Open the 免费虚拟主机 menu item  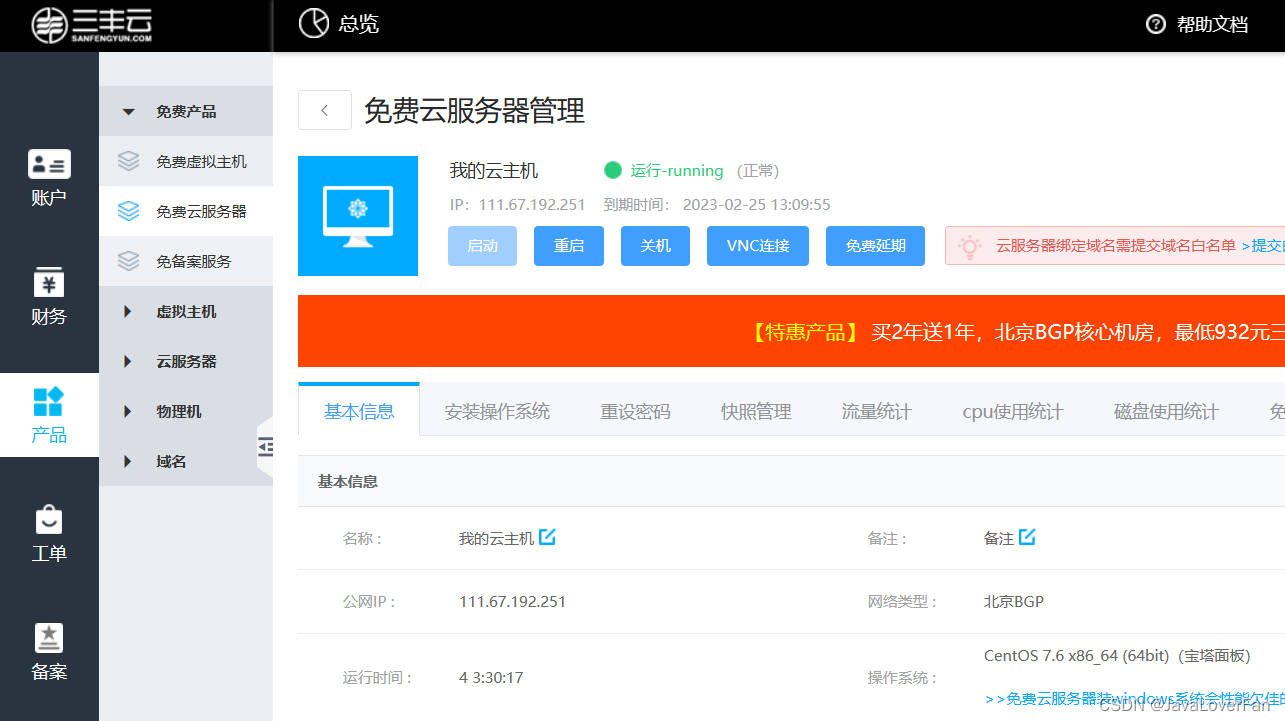(x=186, y=161)
